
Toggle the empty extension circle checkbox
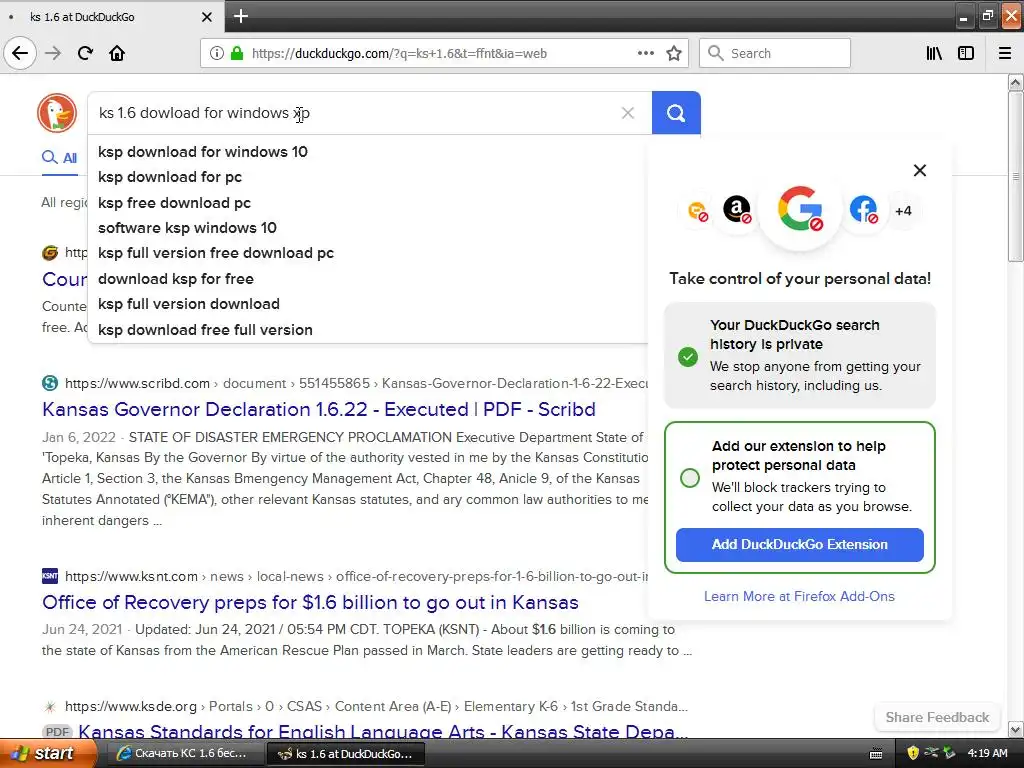690,478
